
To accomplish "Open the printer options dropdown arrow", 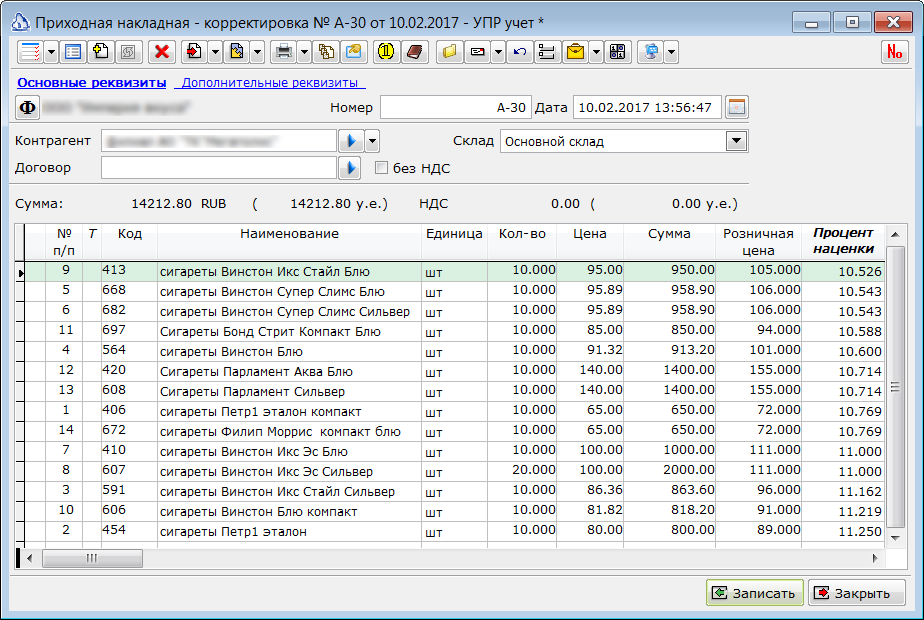I will [304, 52].
